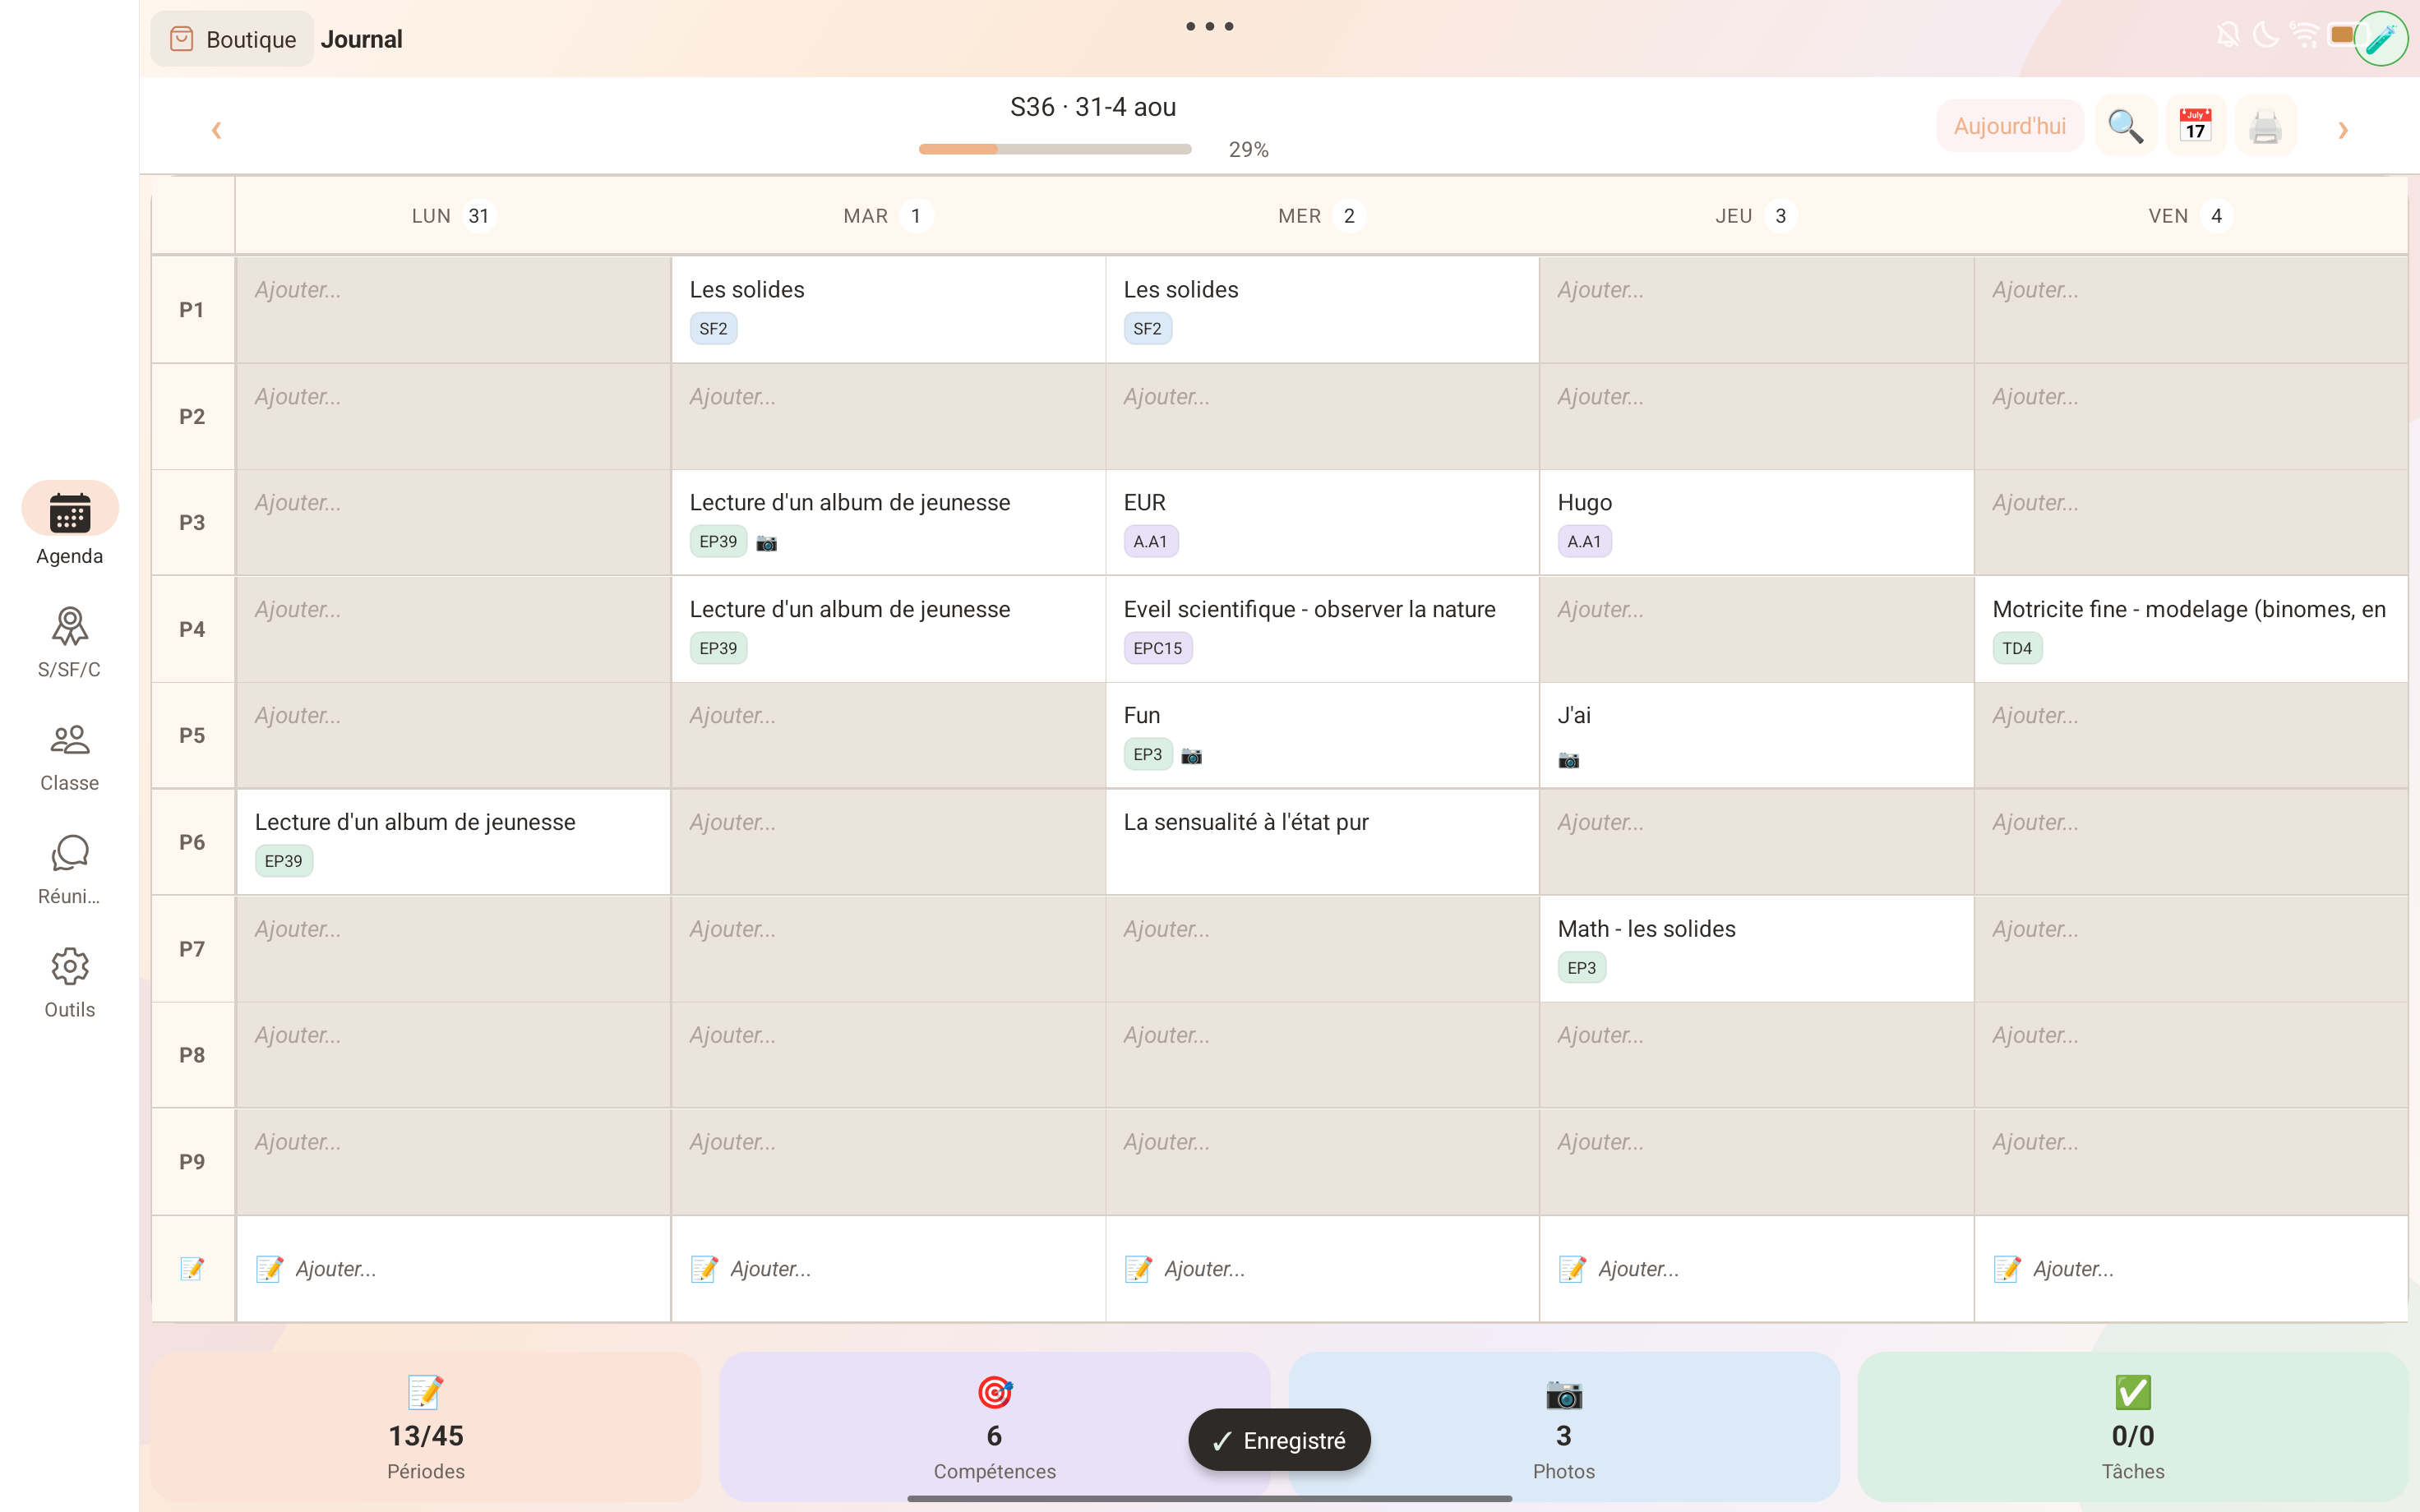Open the three-dot menu at top

1209,26
